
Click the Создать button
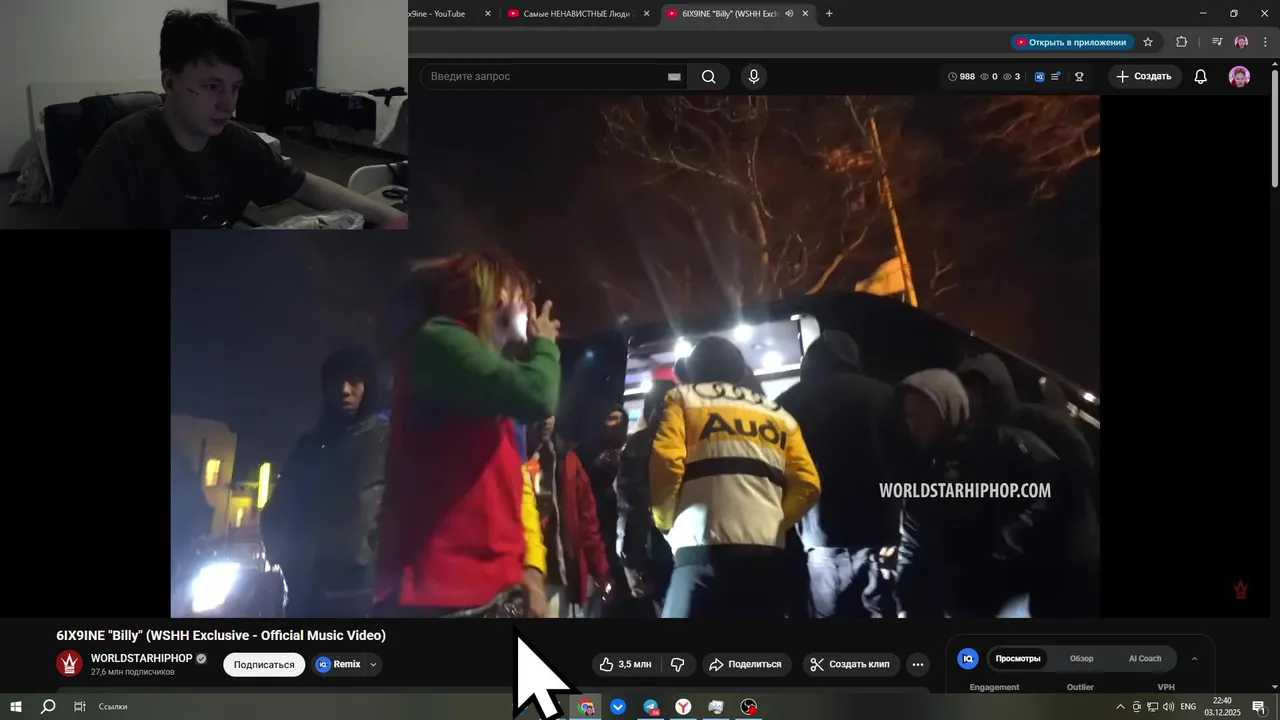(x=1144, y=77)
